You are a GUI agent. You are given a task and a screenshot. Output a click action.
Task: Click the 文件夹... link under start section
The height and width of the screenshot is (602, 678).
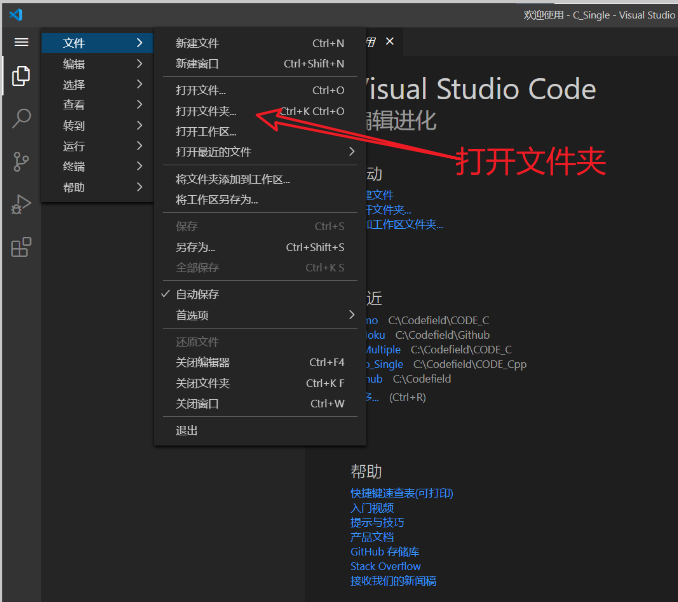click(x=389, y=210)
